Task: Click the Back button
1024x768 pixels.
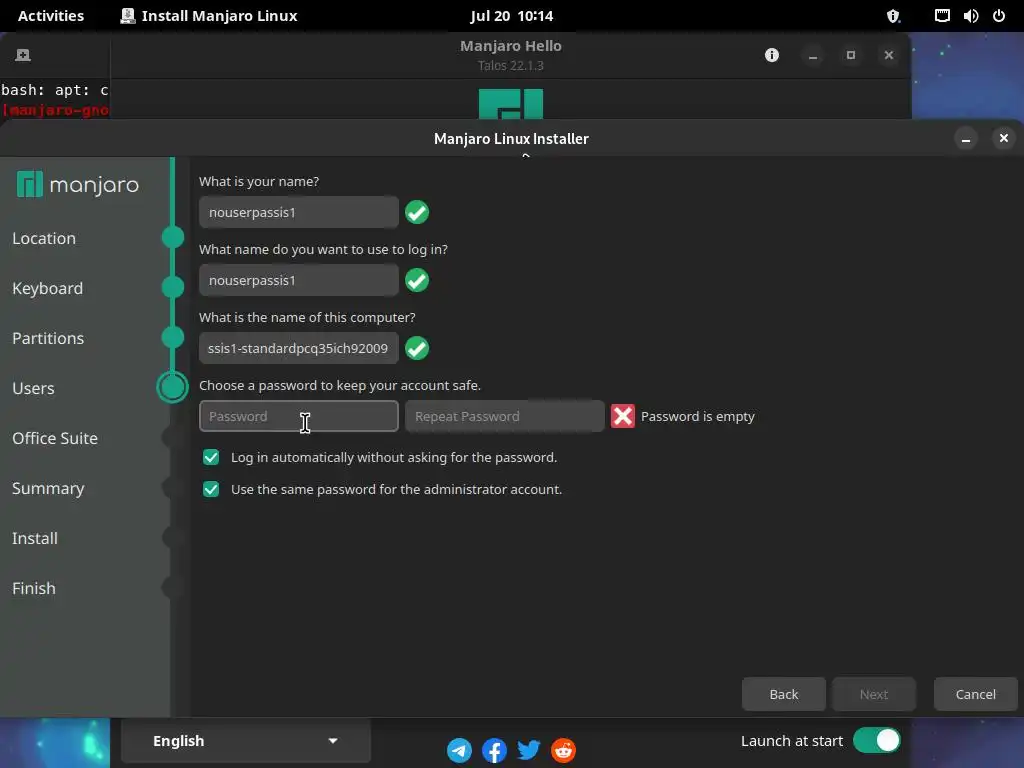Action: 784,694
